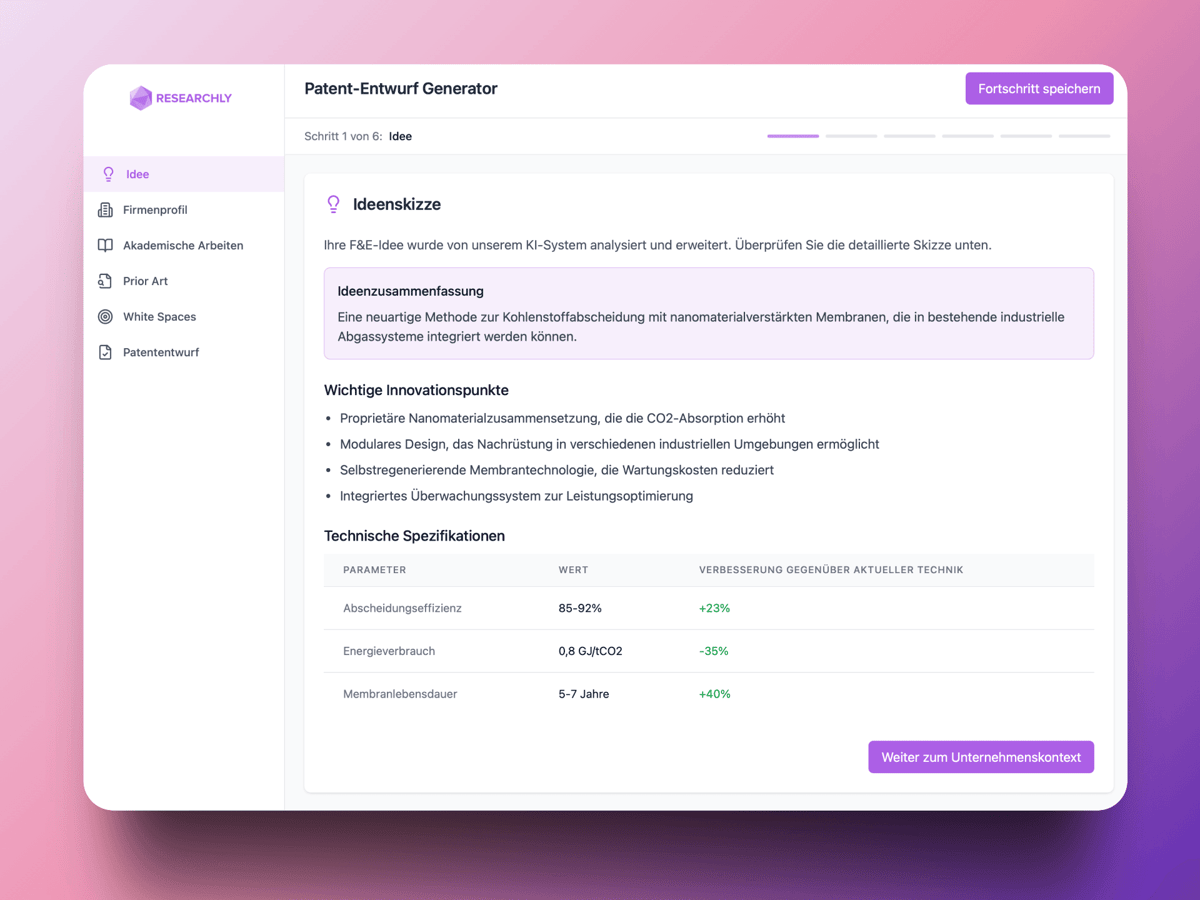Viewport: 1200px width, 900px height.
Task: Select White Spaces in the sidebar
Action: [x=159, y=317]
